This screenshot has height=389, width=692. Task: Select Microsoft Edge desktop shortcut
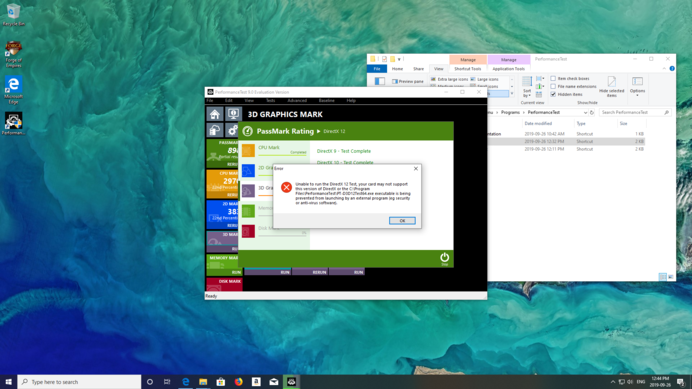point(13,90)
